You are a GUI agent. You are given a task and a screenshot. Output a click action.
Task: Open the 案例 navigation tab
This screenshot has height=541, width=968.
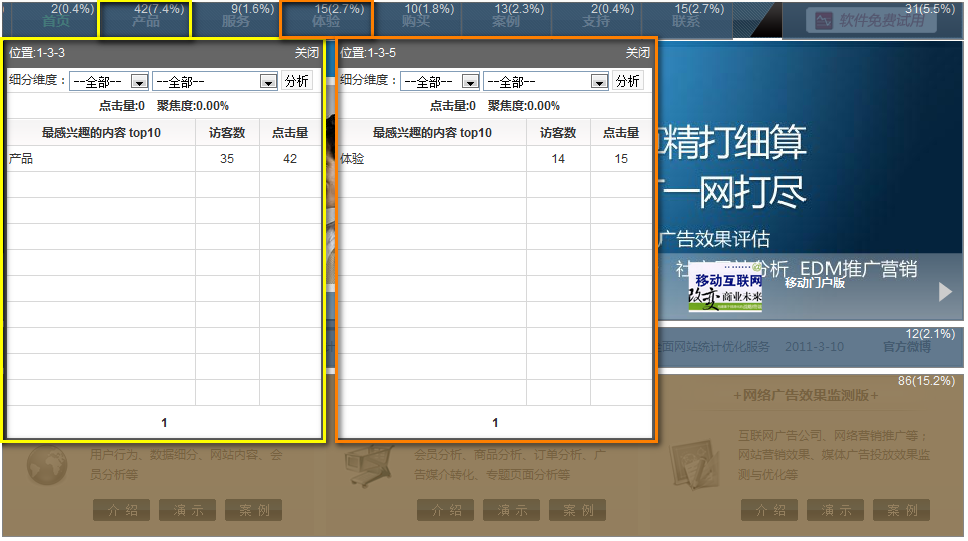506,21
